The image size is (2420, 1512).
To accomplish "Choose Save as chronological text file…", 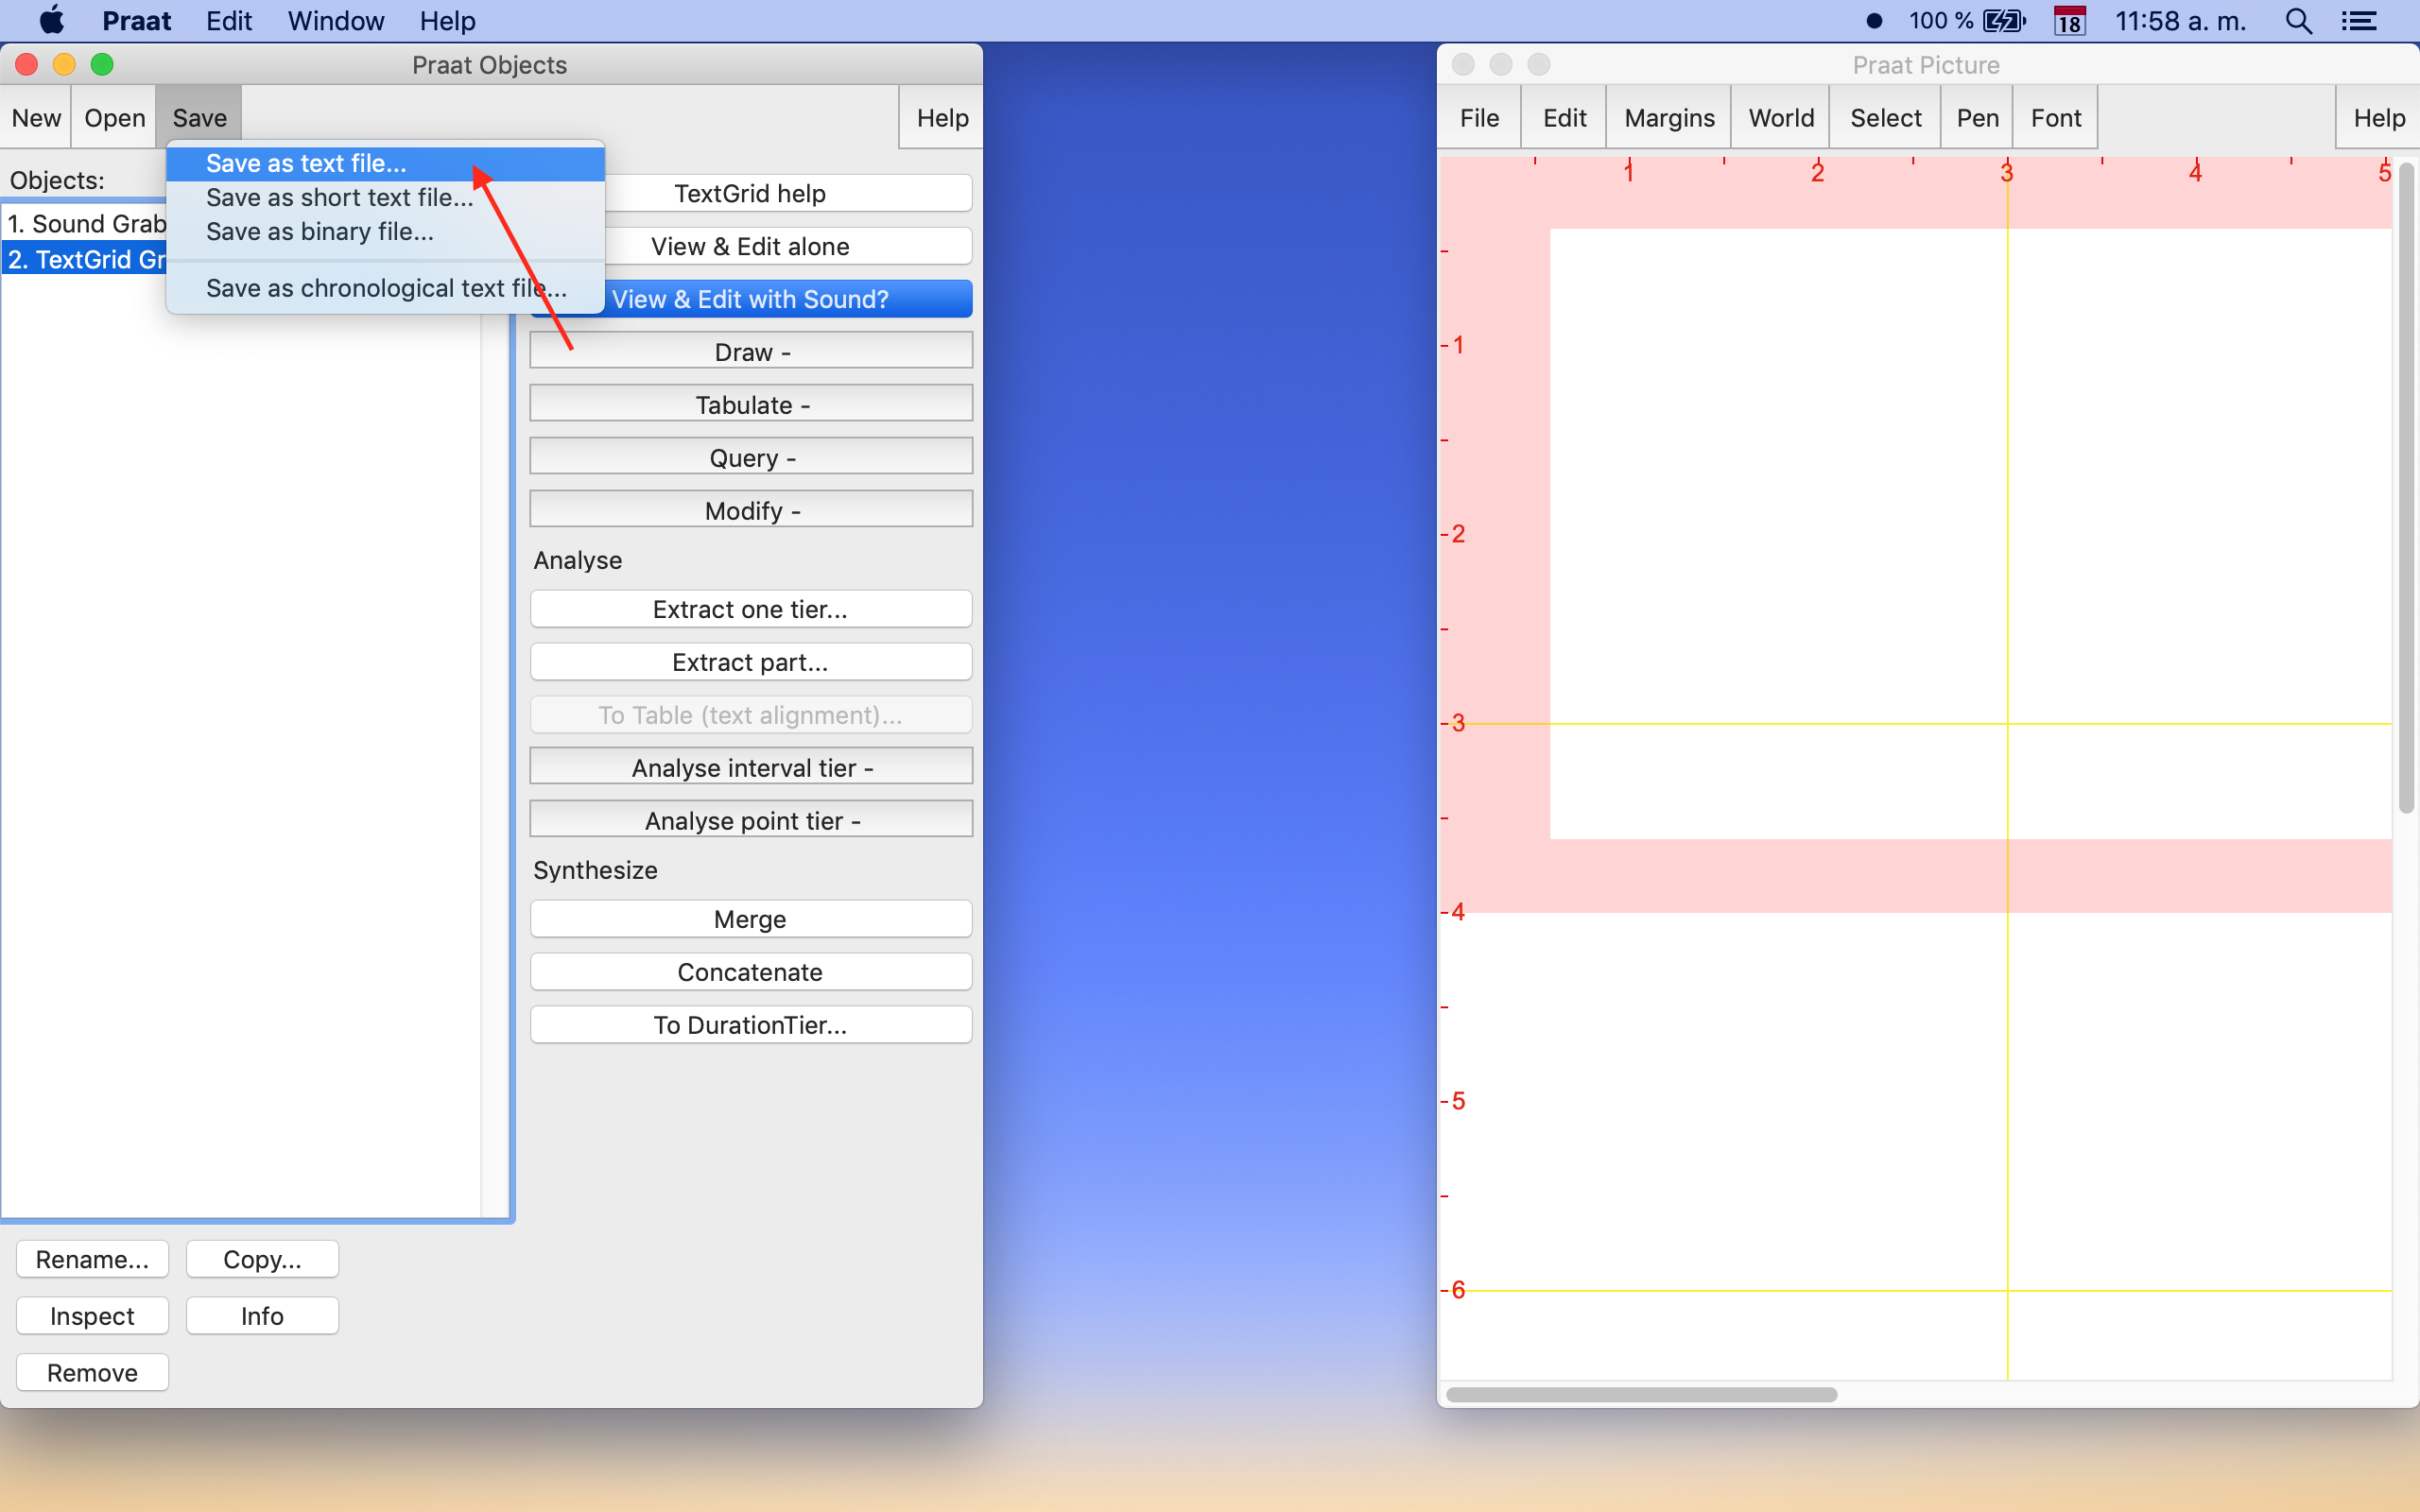I will pos(385,288).
